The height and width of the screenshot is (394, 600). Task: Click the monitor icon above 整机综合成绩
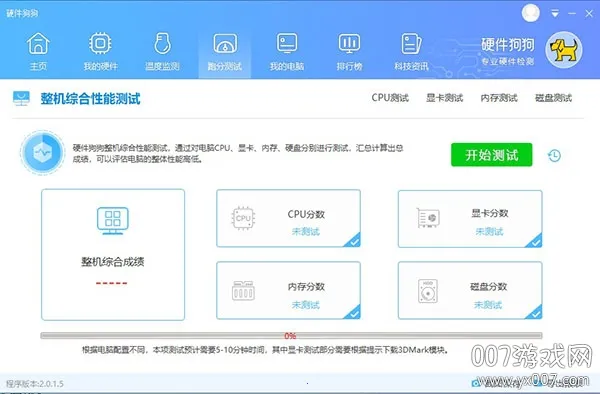click(112, 221)
